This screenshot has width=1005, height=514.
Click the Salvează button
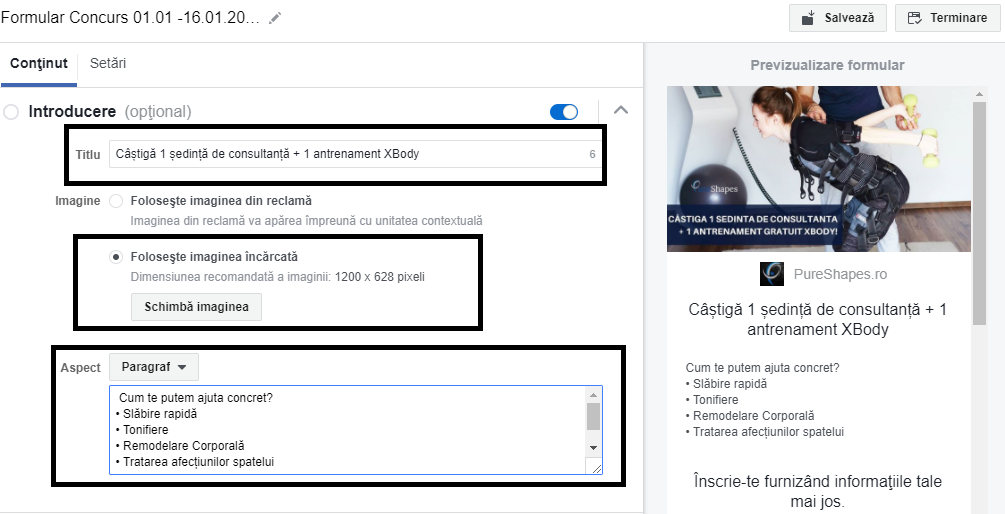click(837, 18)
